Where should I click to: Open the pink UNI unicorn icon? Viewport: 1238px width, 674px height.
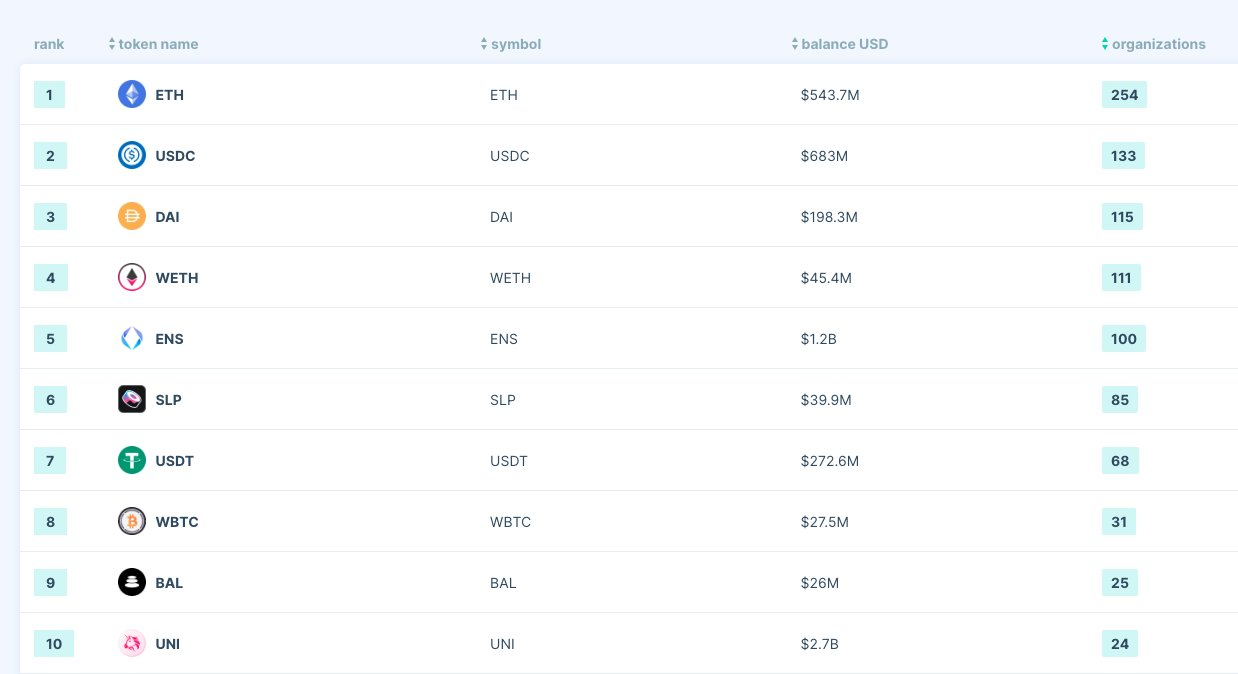click(x=132, y=644)
